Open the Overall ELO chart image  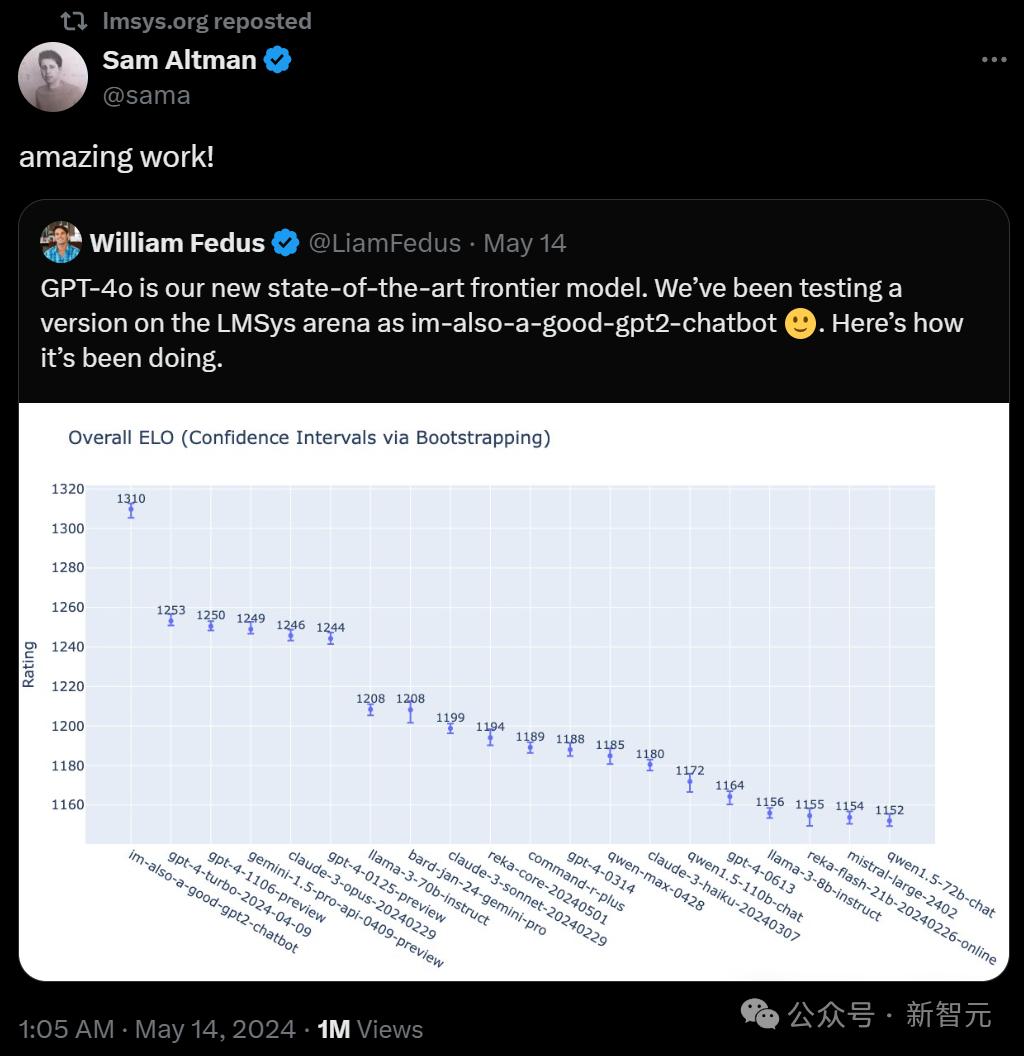513,690
